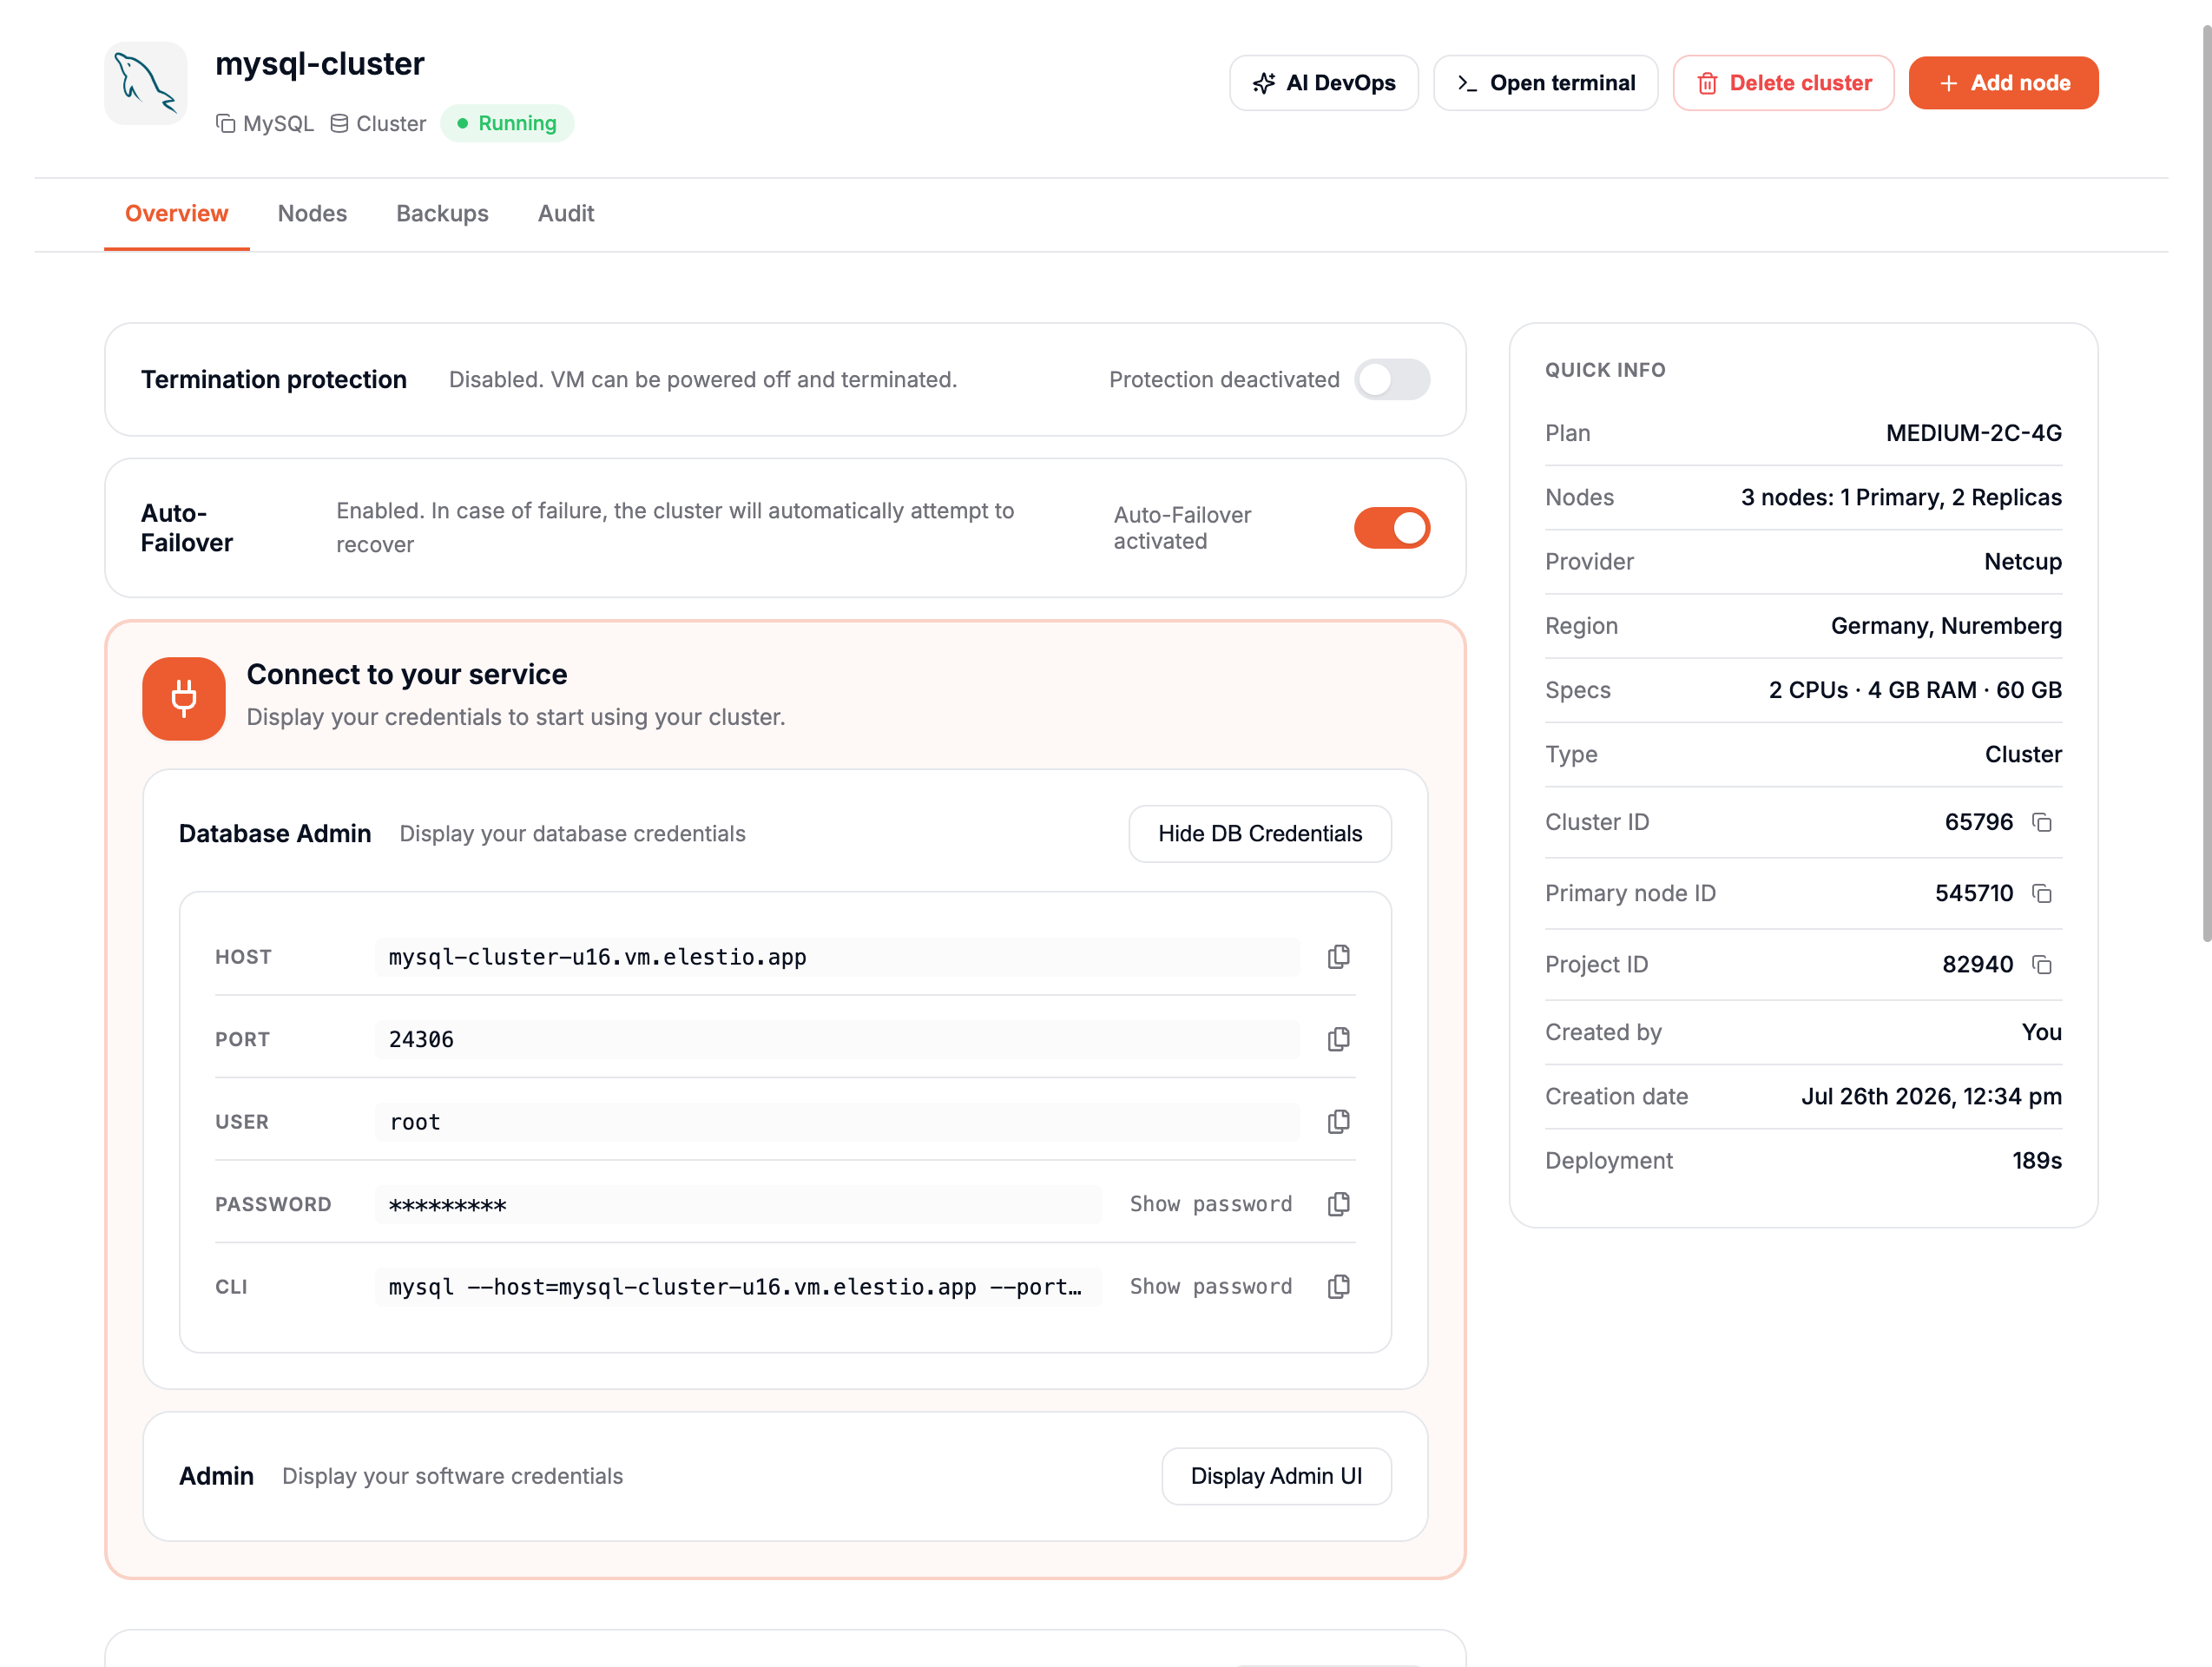Enable Termination protection toggle
This screenshot has width=2212, height=1667.
coord(1392,379)
